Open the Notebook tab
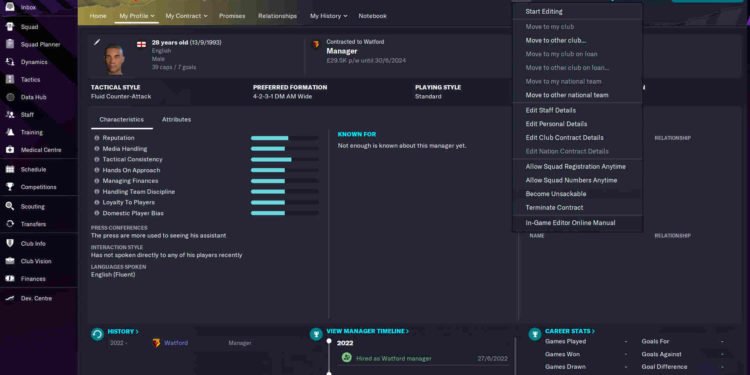Viewport: 750px width, 375px height. [x=373, y=16]
